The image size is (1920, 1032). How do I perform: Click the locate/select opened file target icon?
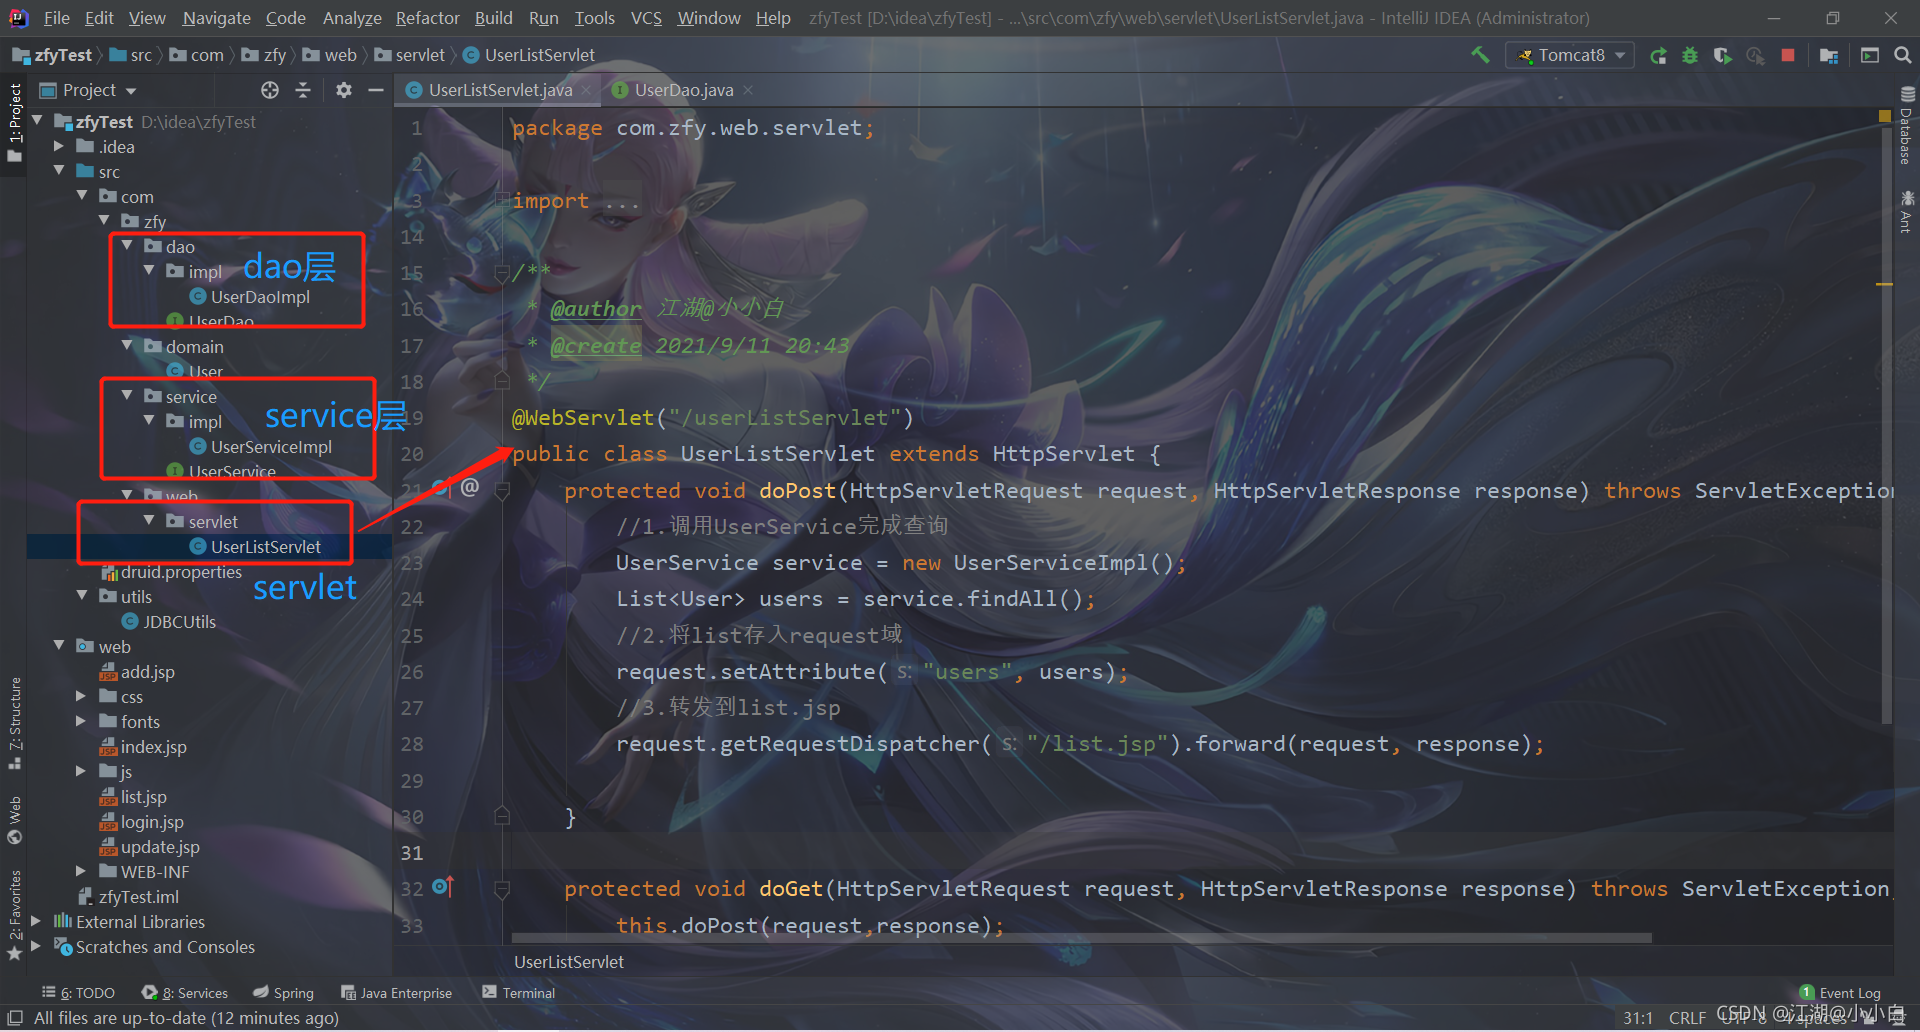point(270,90)
